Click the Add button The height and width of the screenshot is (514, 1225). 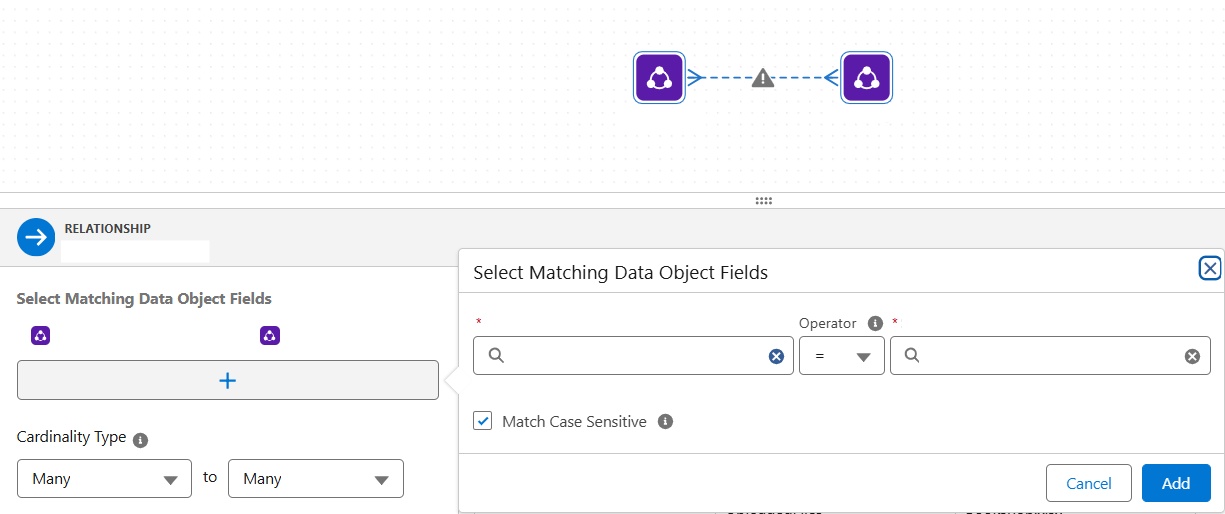(x=1175, y=483)
